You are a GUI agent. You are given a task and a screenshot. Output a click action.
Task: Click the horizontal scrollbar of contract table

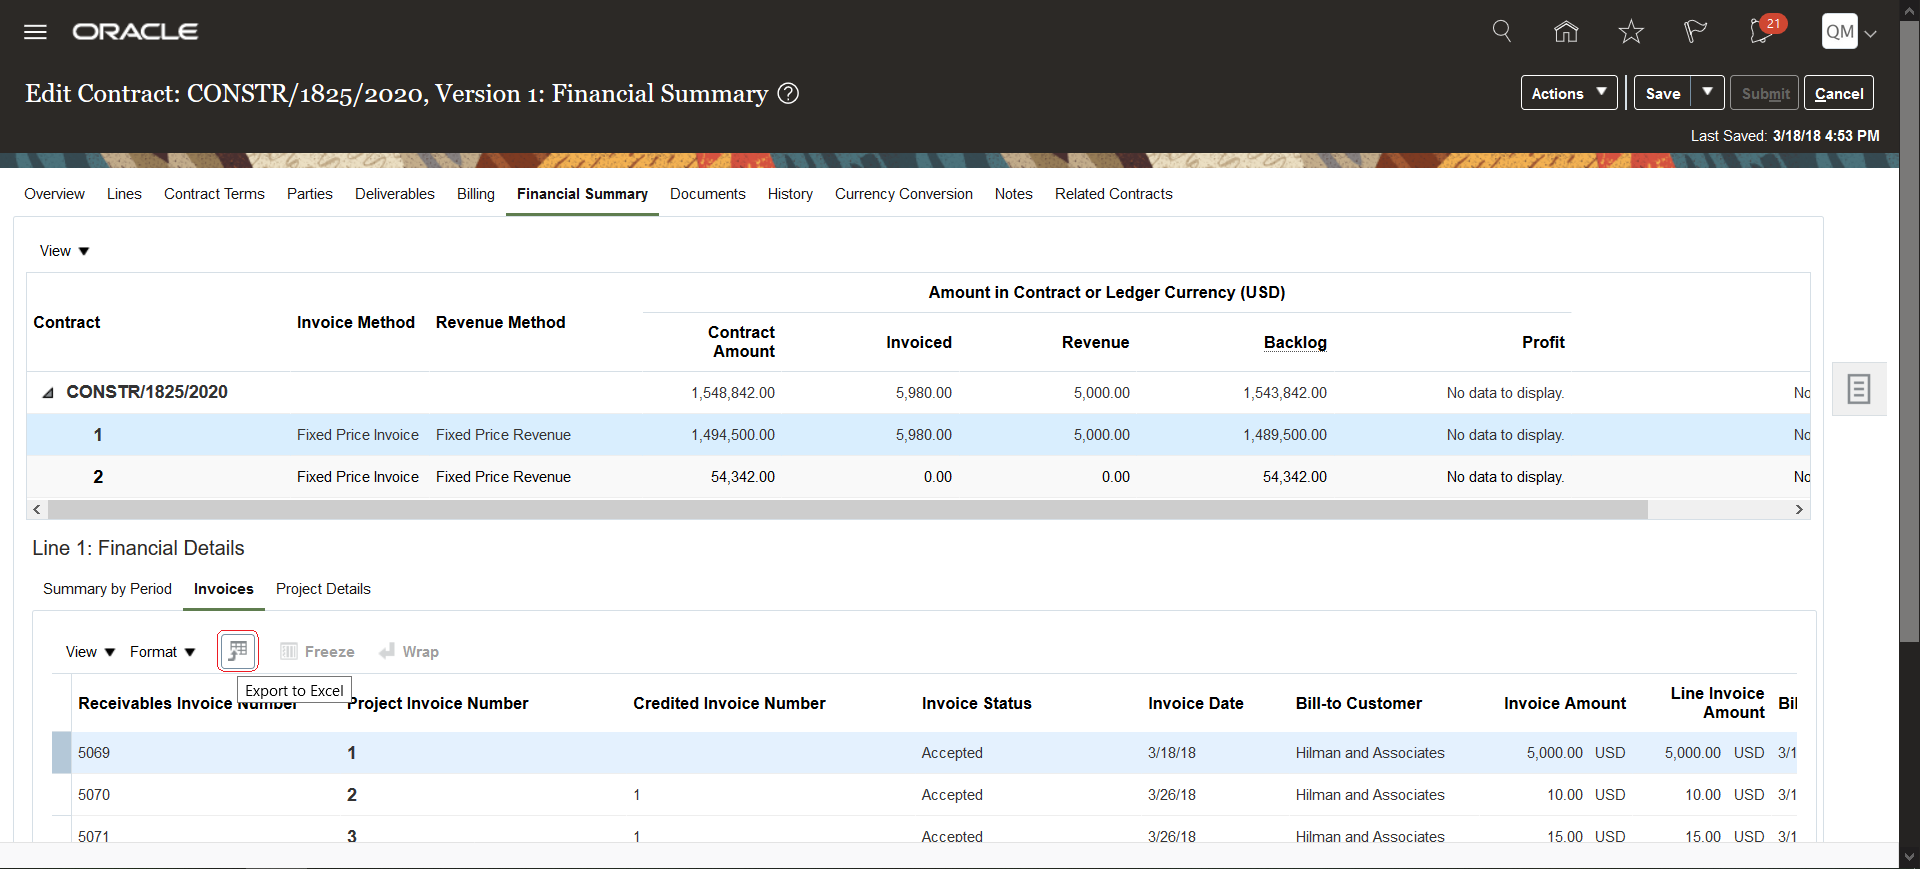[846, 510]
